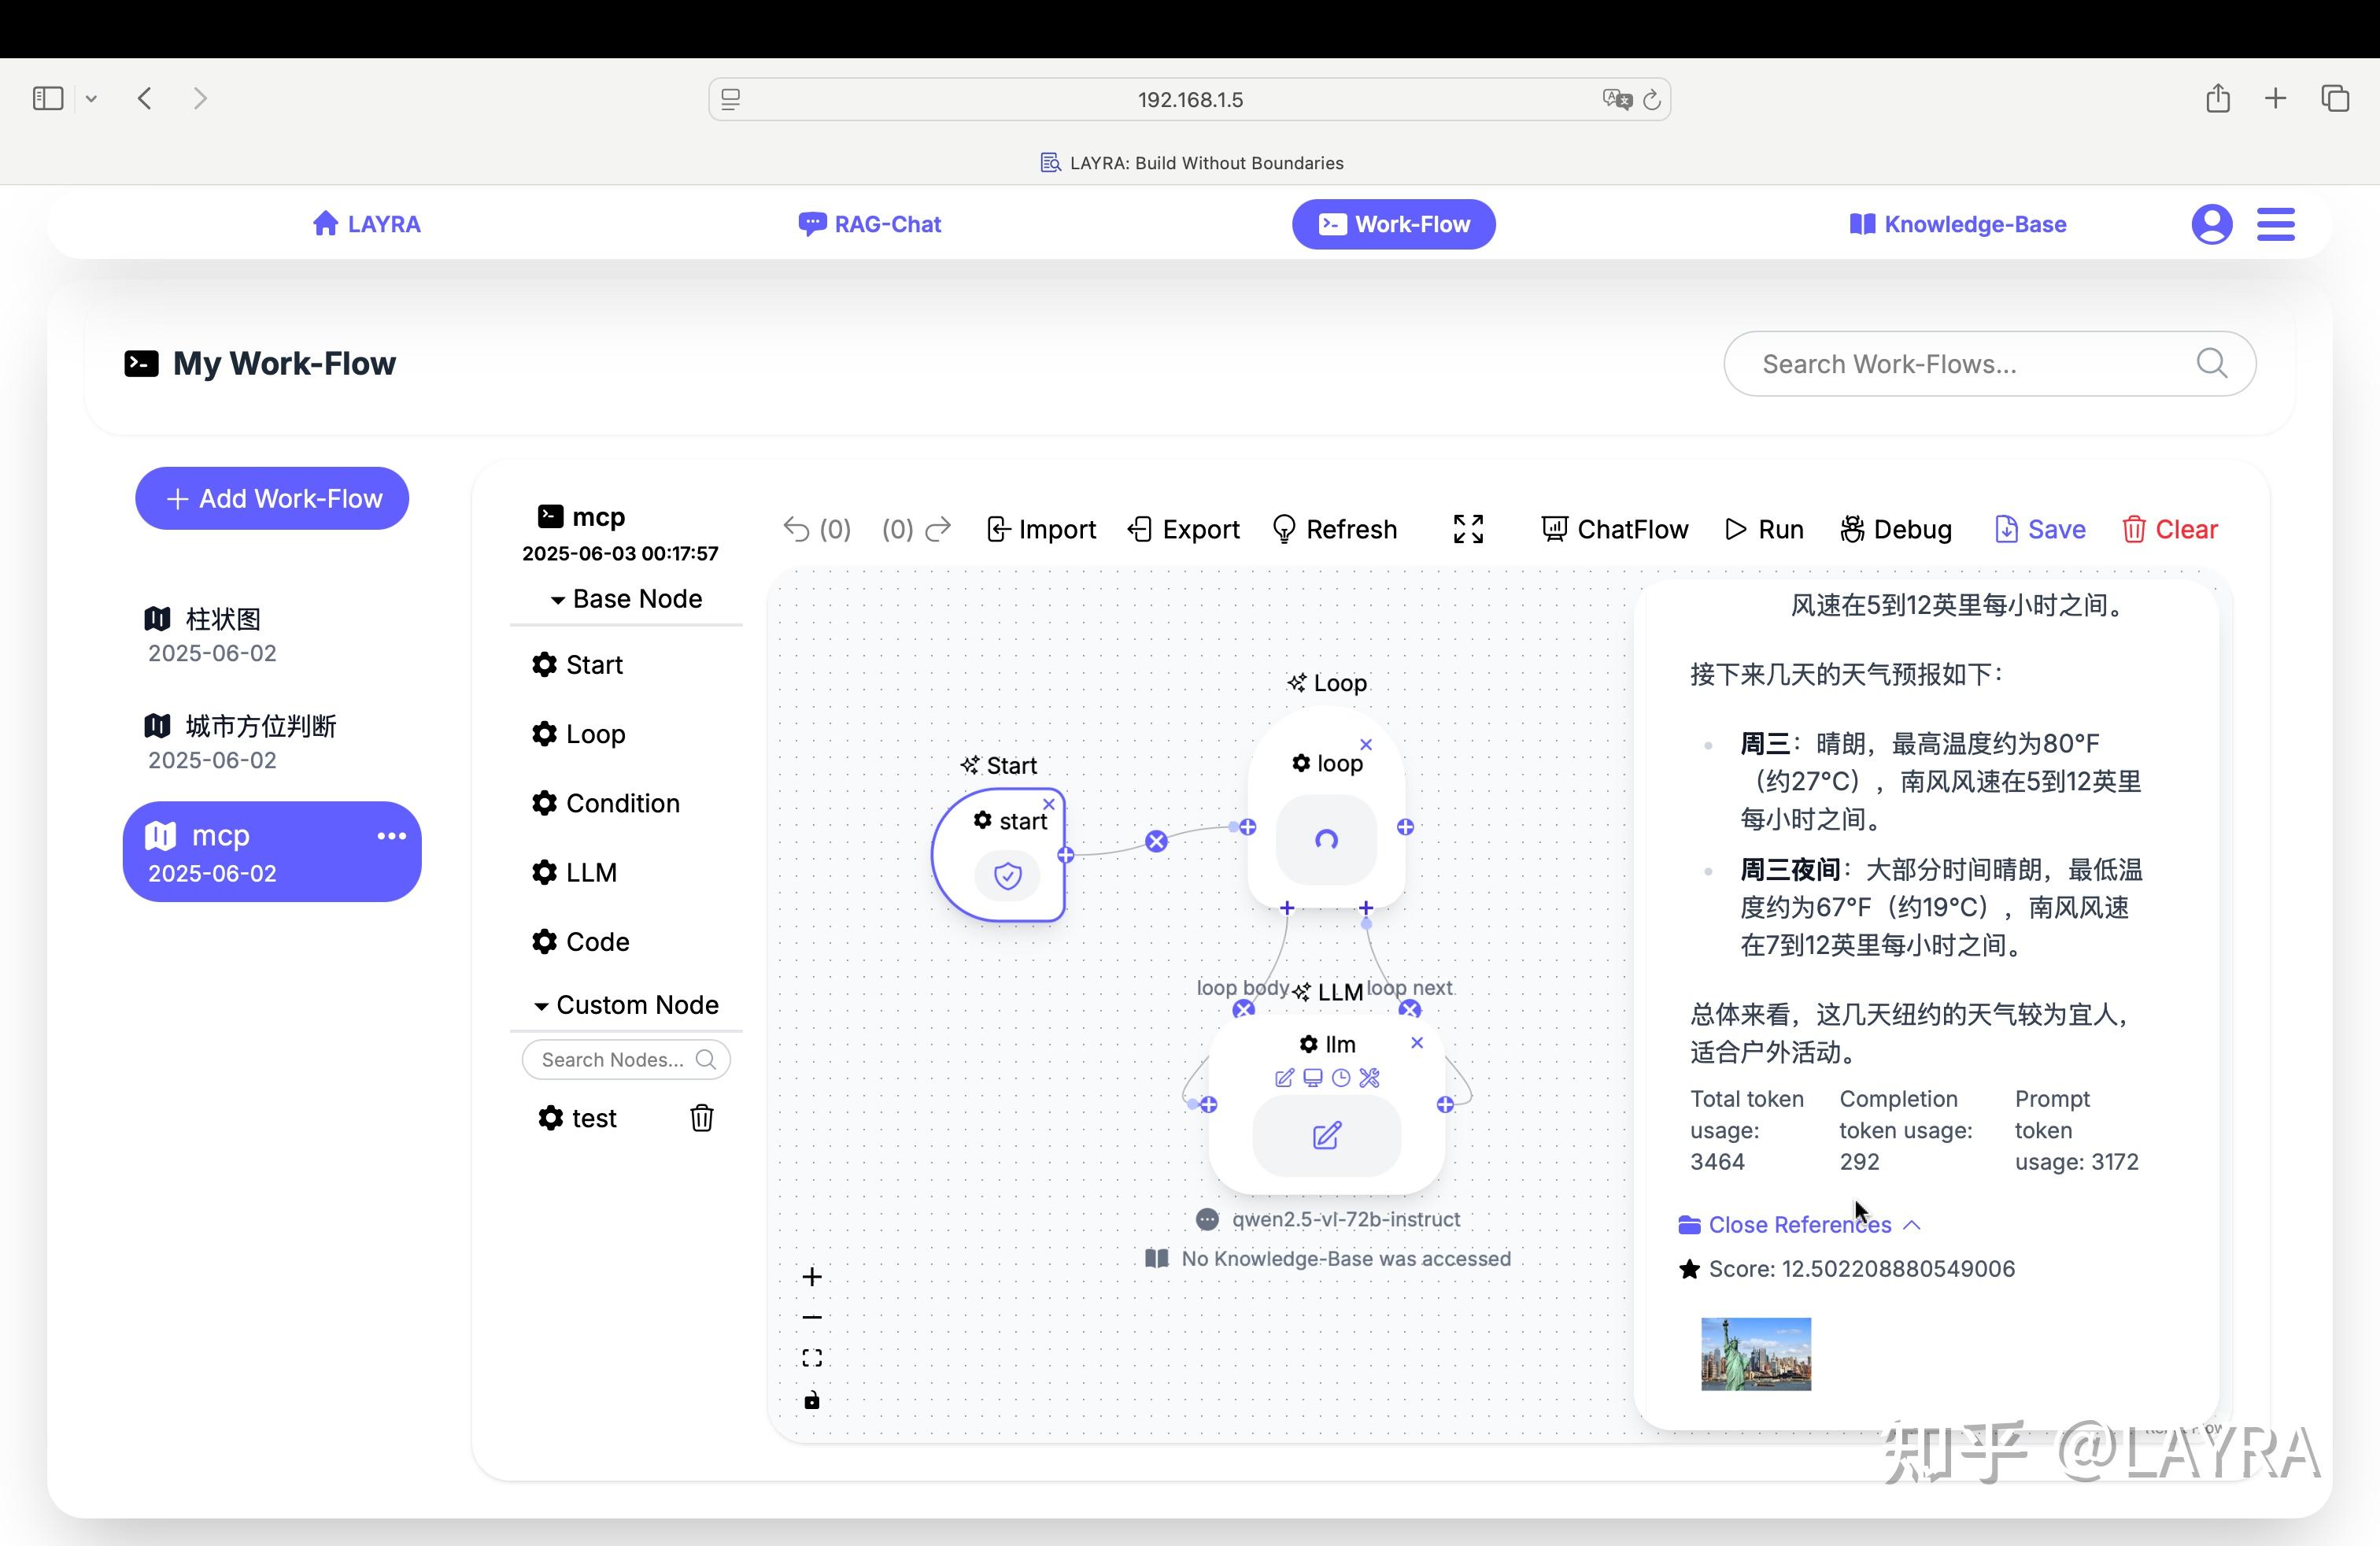Run the workflow

(1765, 529)
